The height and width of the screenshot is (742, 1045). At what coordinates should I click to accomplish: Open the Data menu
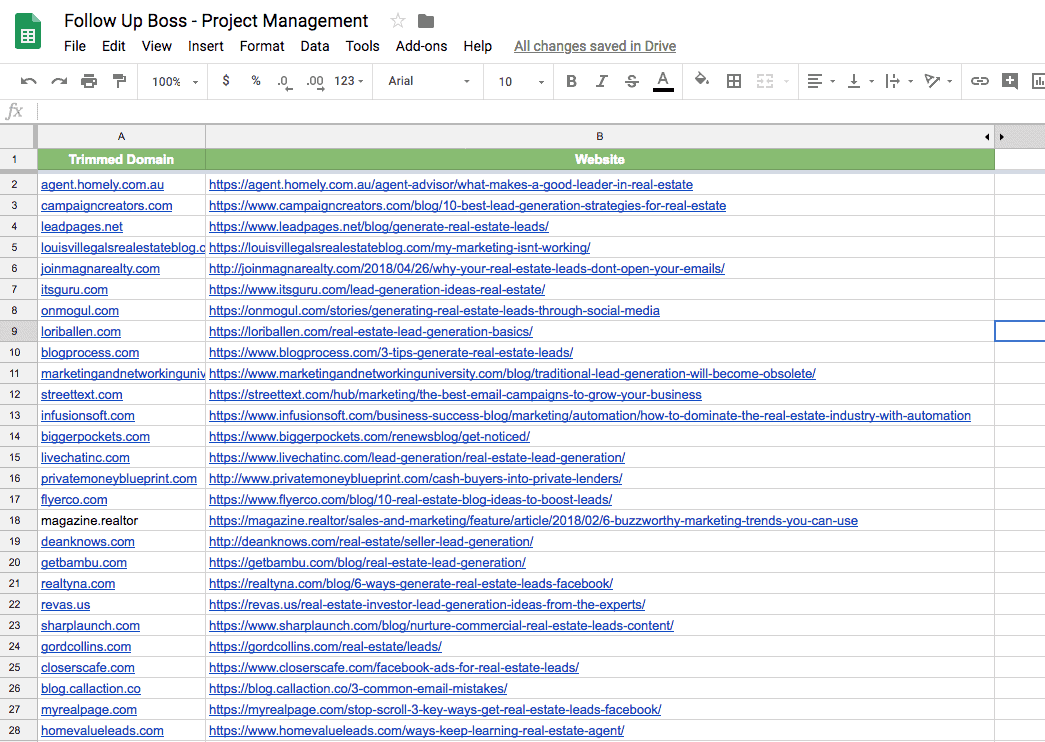click(315, 46)
